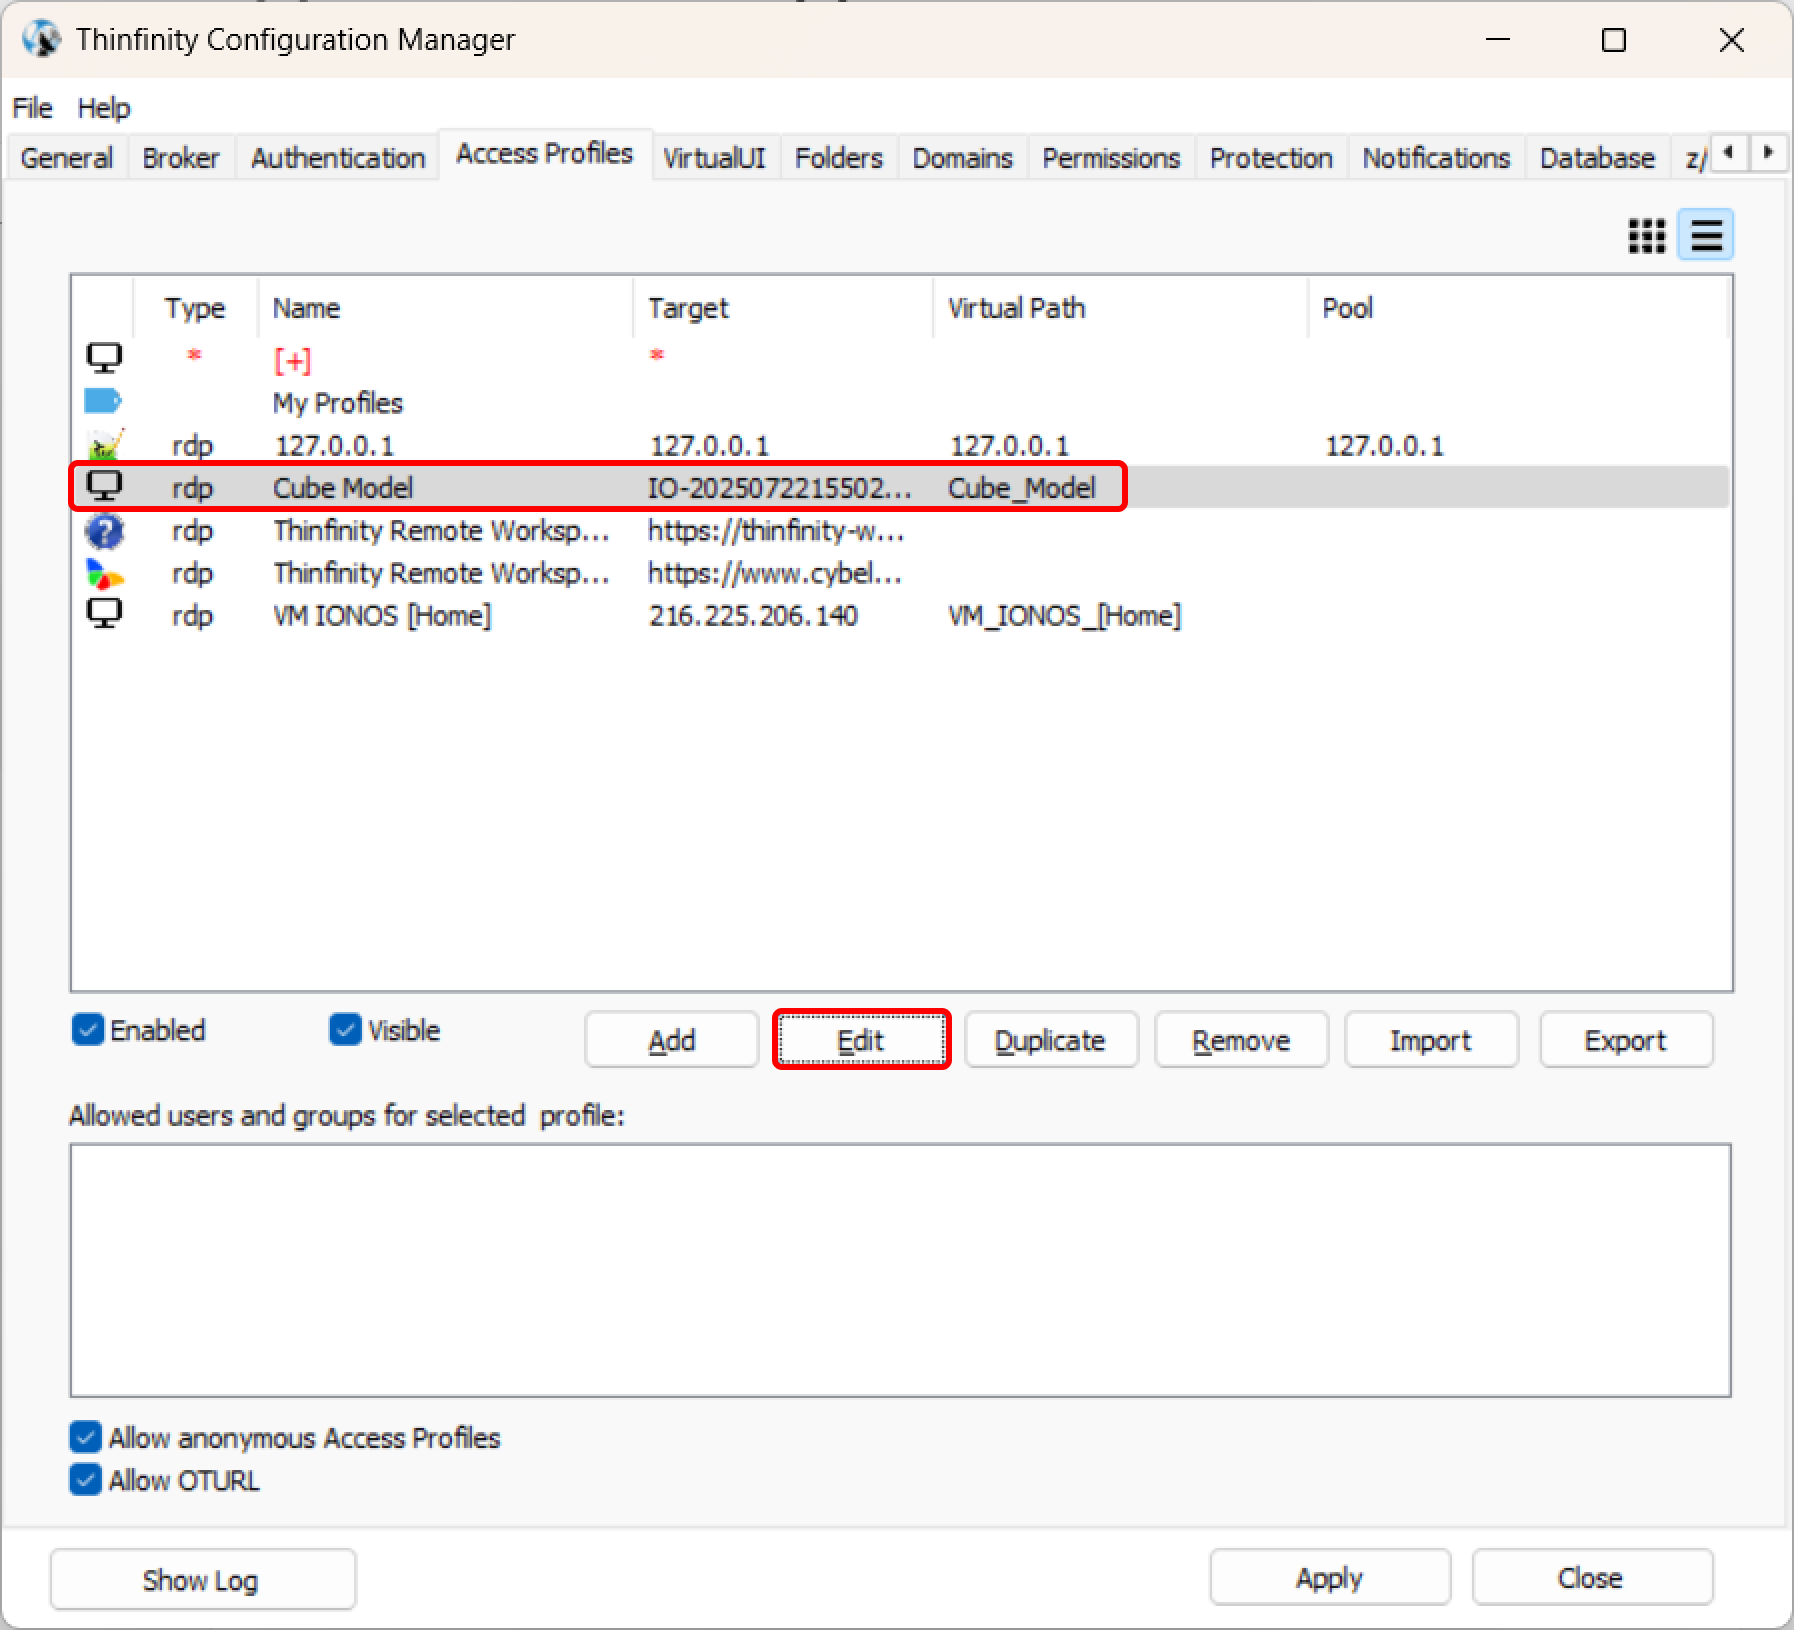Click the Add profile button
The width and height of the screenshot is (1794, 1630).
[x=671, y=1040]
